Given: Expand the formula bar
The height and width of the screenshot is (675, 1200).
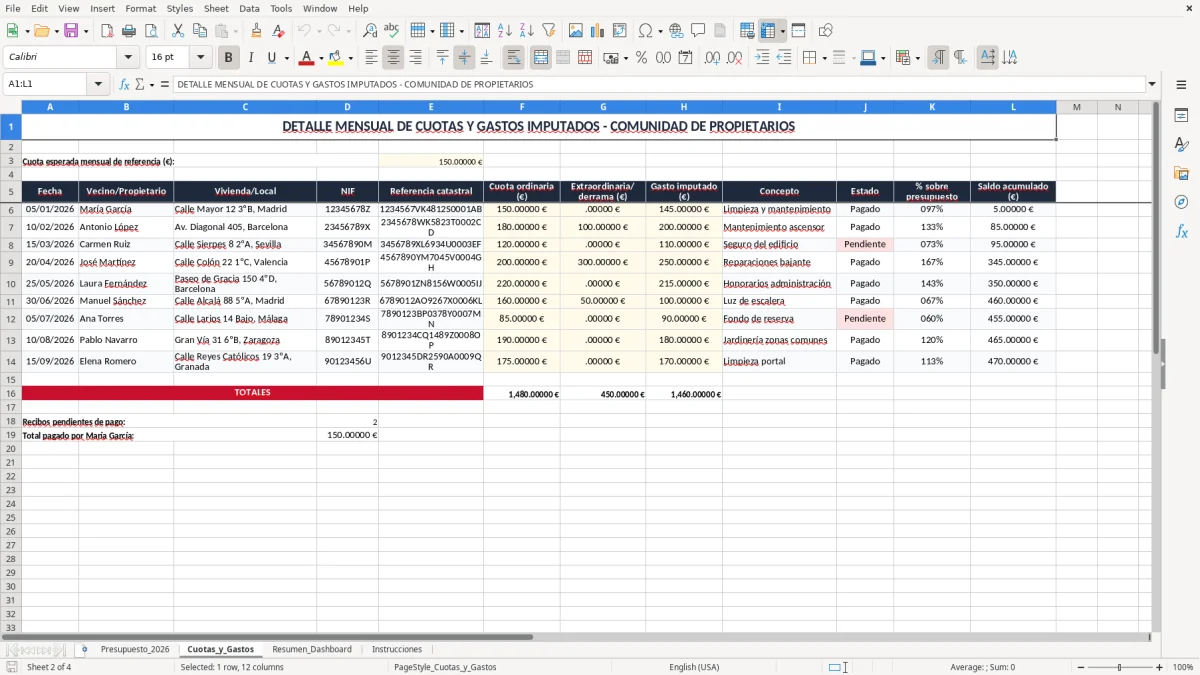Looking at the screenshot, I should (1152, 84).
